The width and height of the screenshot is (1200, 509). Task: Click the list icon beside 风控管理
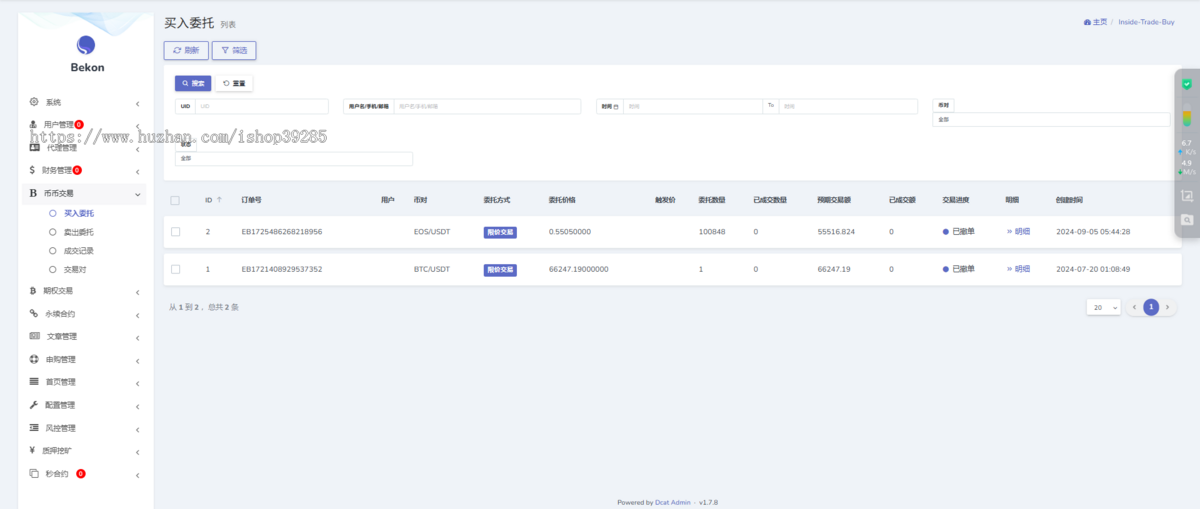pos(34,428)
